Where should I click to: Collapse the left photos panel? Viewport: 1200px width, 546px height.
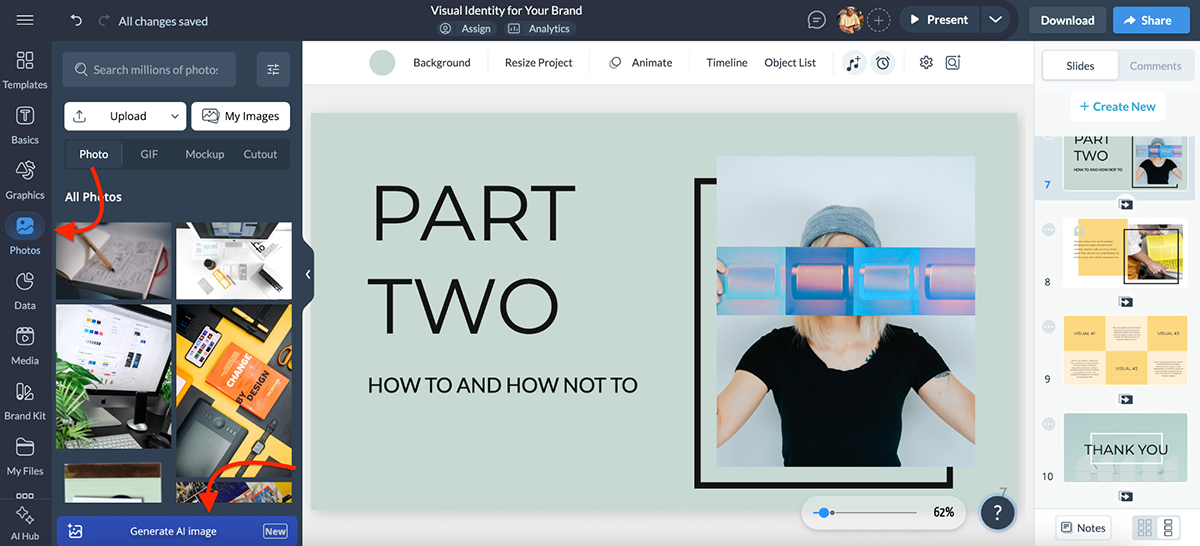coord(308,274)
